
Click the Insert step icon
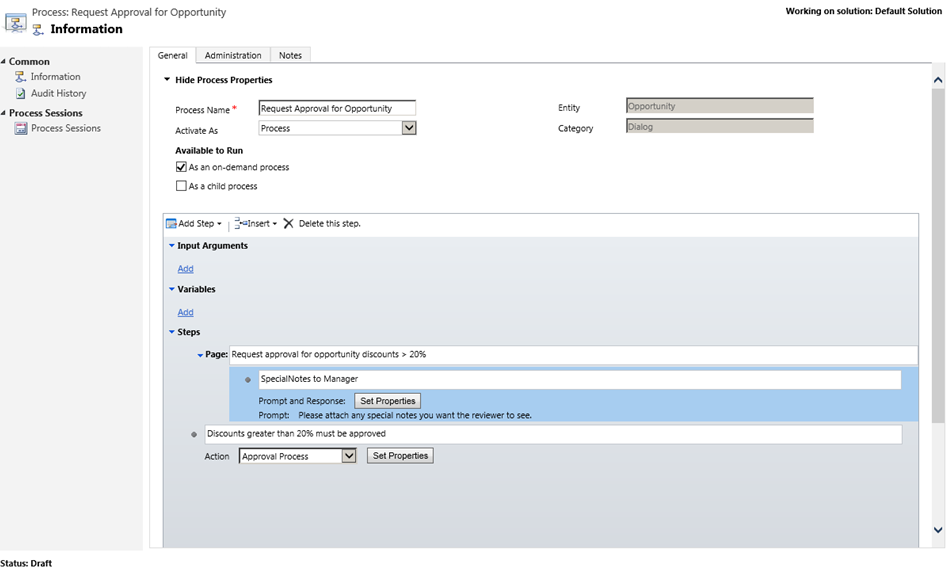tap(241, 223)
